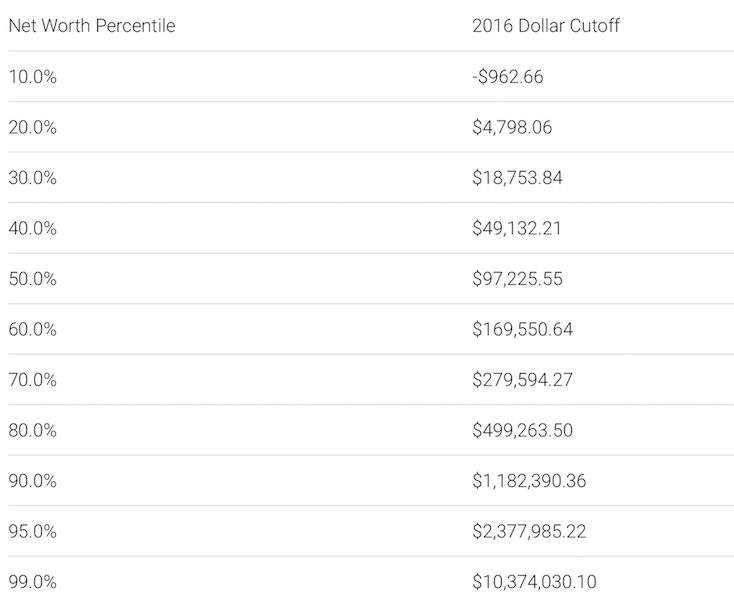Click the $97,225.55 cutoff value
The height and width of the screenshot is (600, 734).
(x=517, y=279)
